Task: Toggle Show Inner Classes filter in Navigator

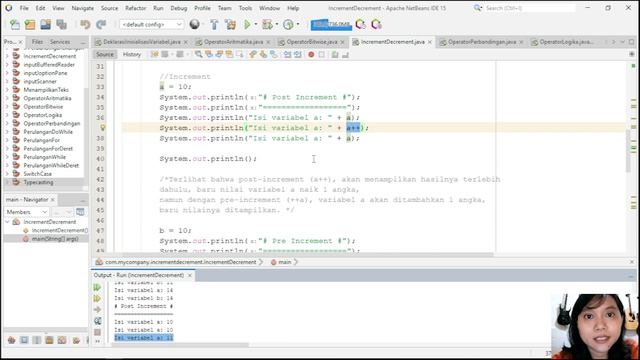Action: click(62, 340)
